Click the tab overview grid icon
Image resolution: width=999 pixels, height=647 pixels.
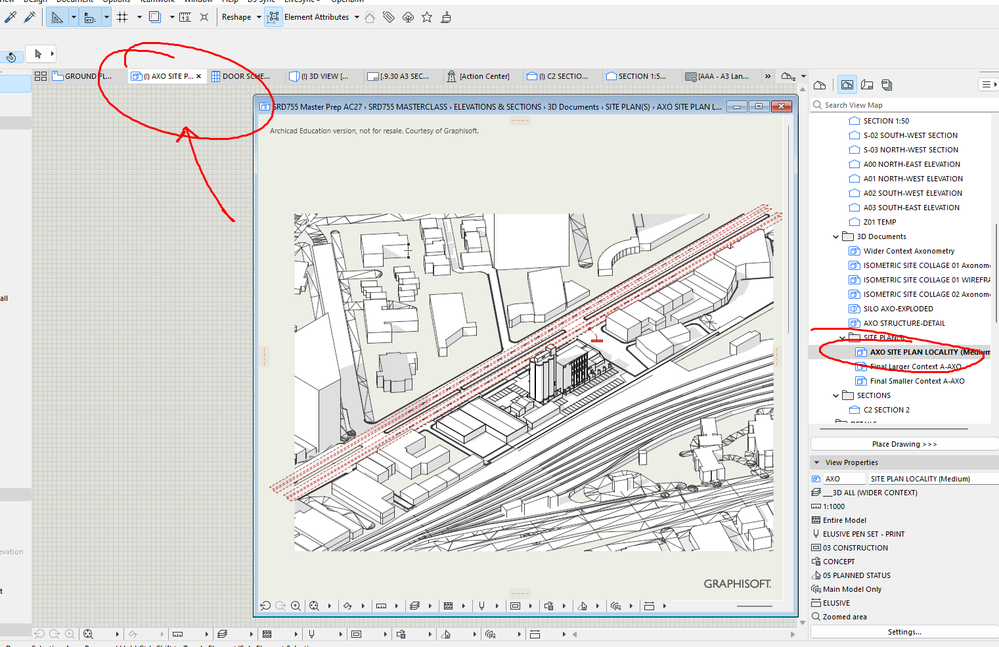point(41,76)
